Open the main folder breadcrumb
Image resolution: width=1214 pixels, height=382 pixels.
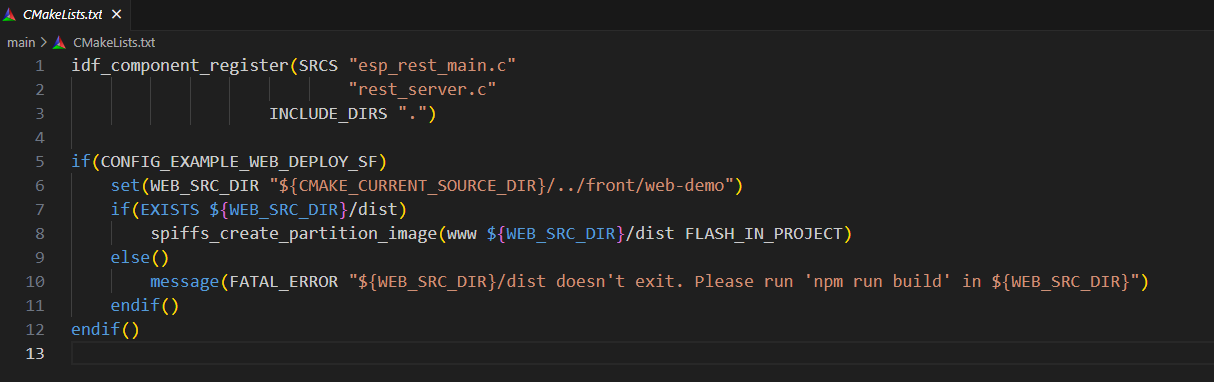(x=21, y=42)
